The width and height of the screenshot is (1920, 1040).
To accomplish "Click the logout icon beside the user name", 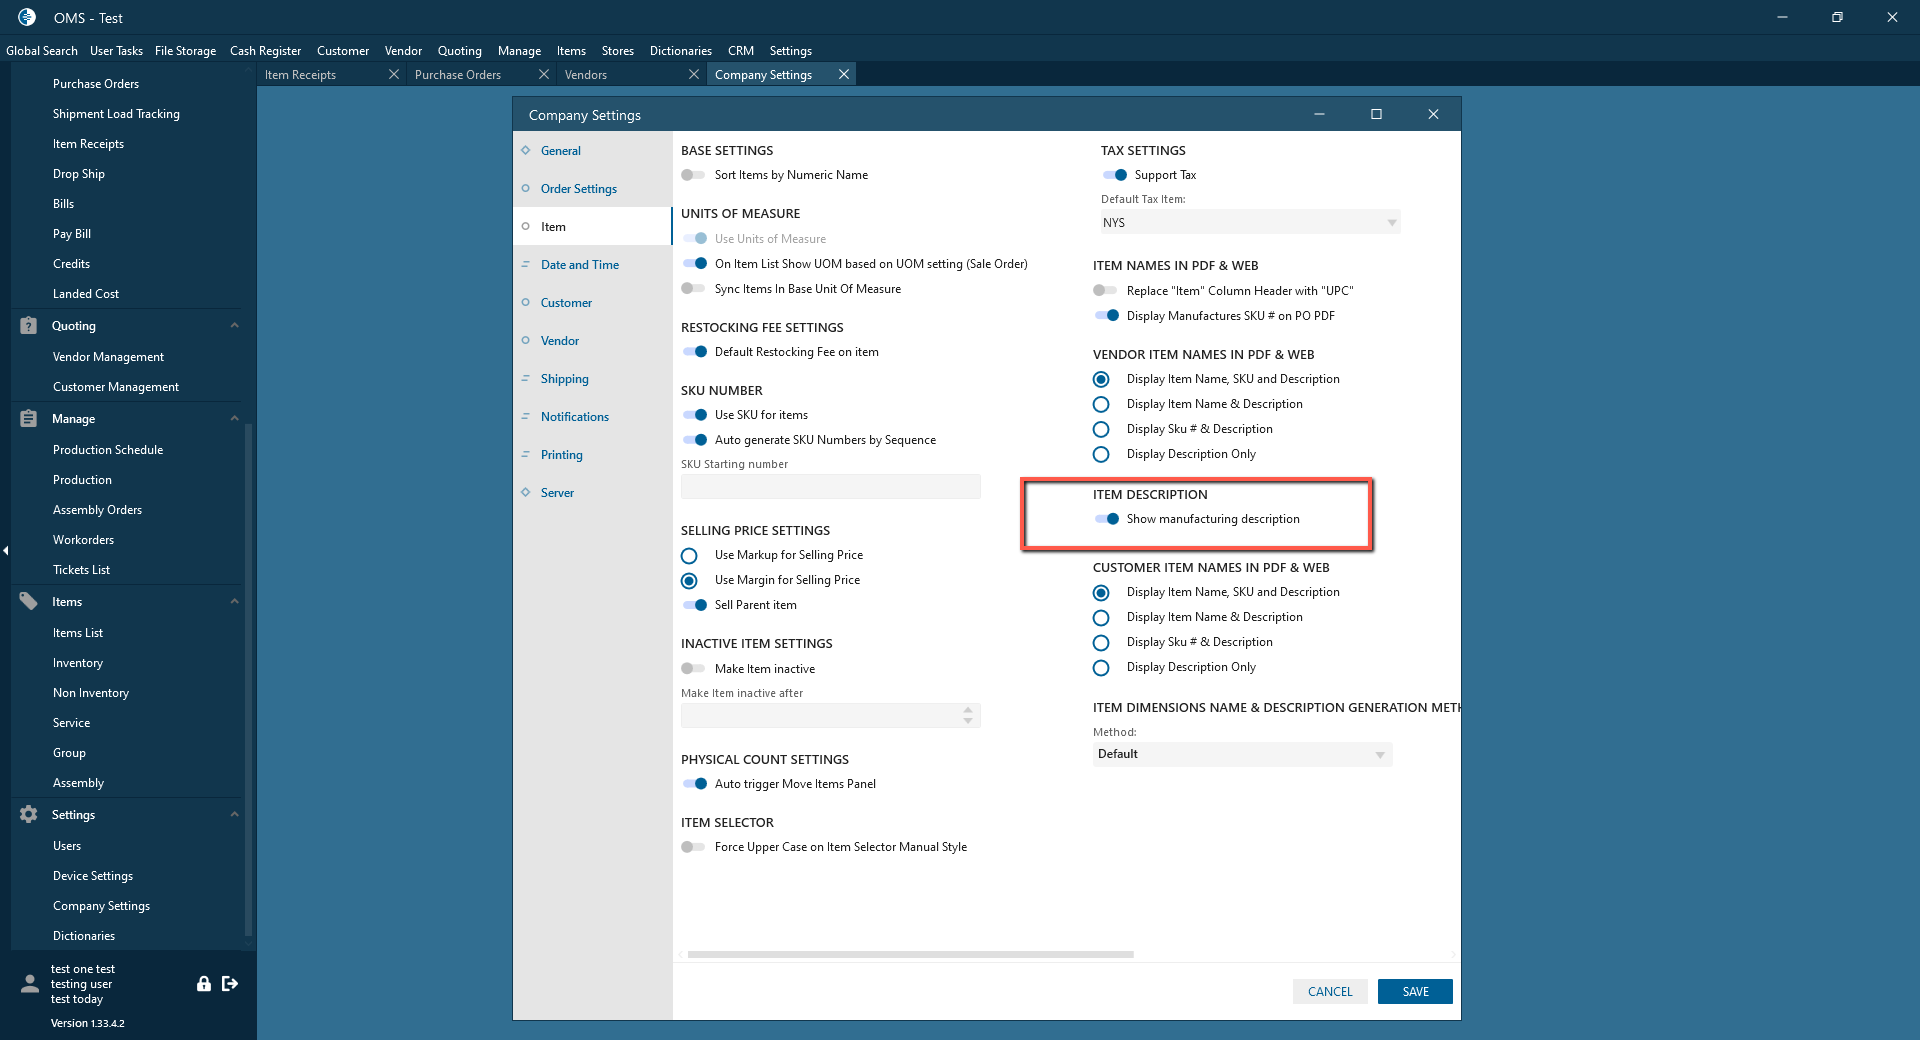I will (x=230, y=984).
